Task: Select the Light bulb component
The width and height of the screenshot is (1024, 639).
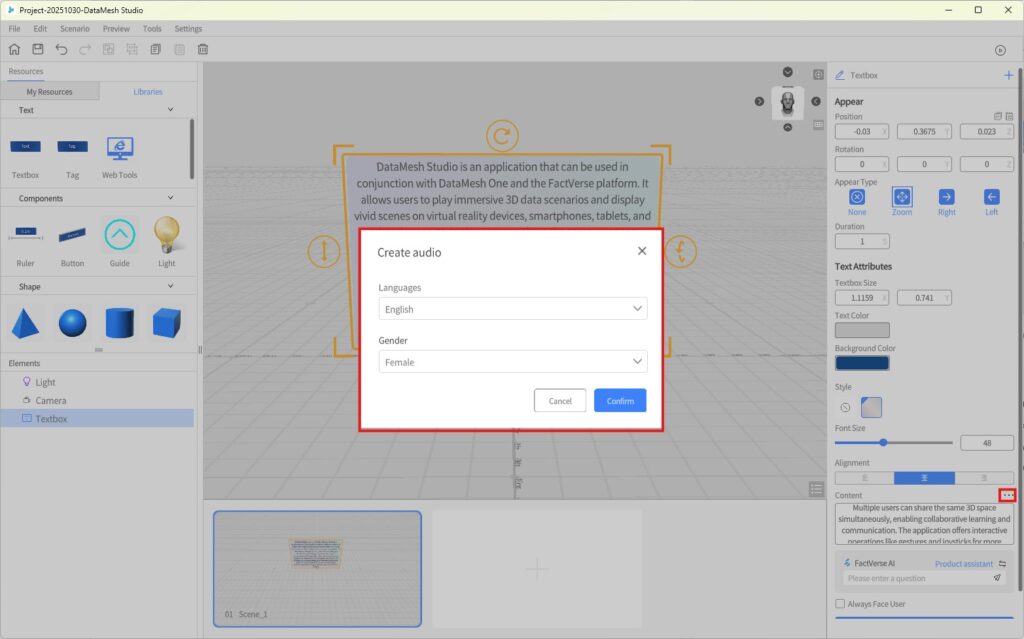Action: click(x=166, y=235)
